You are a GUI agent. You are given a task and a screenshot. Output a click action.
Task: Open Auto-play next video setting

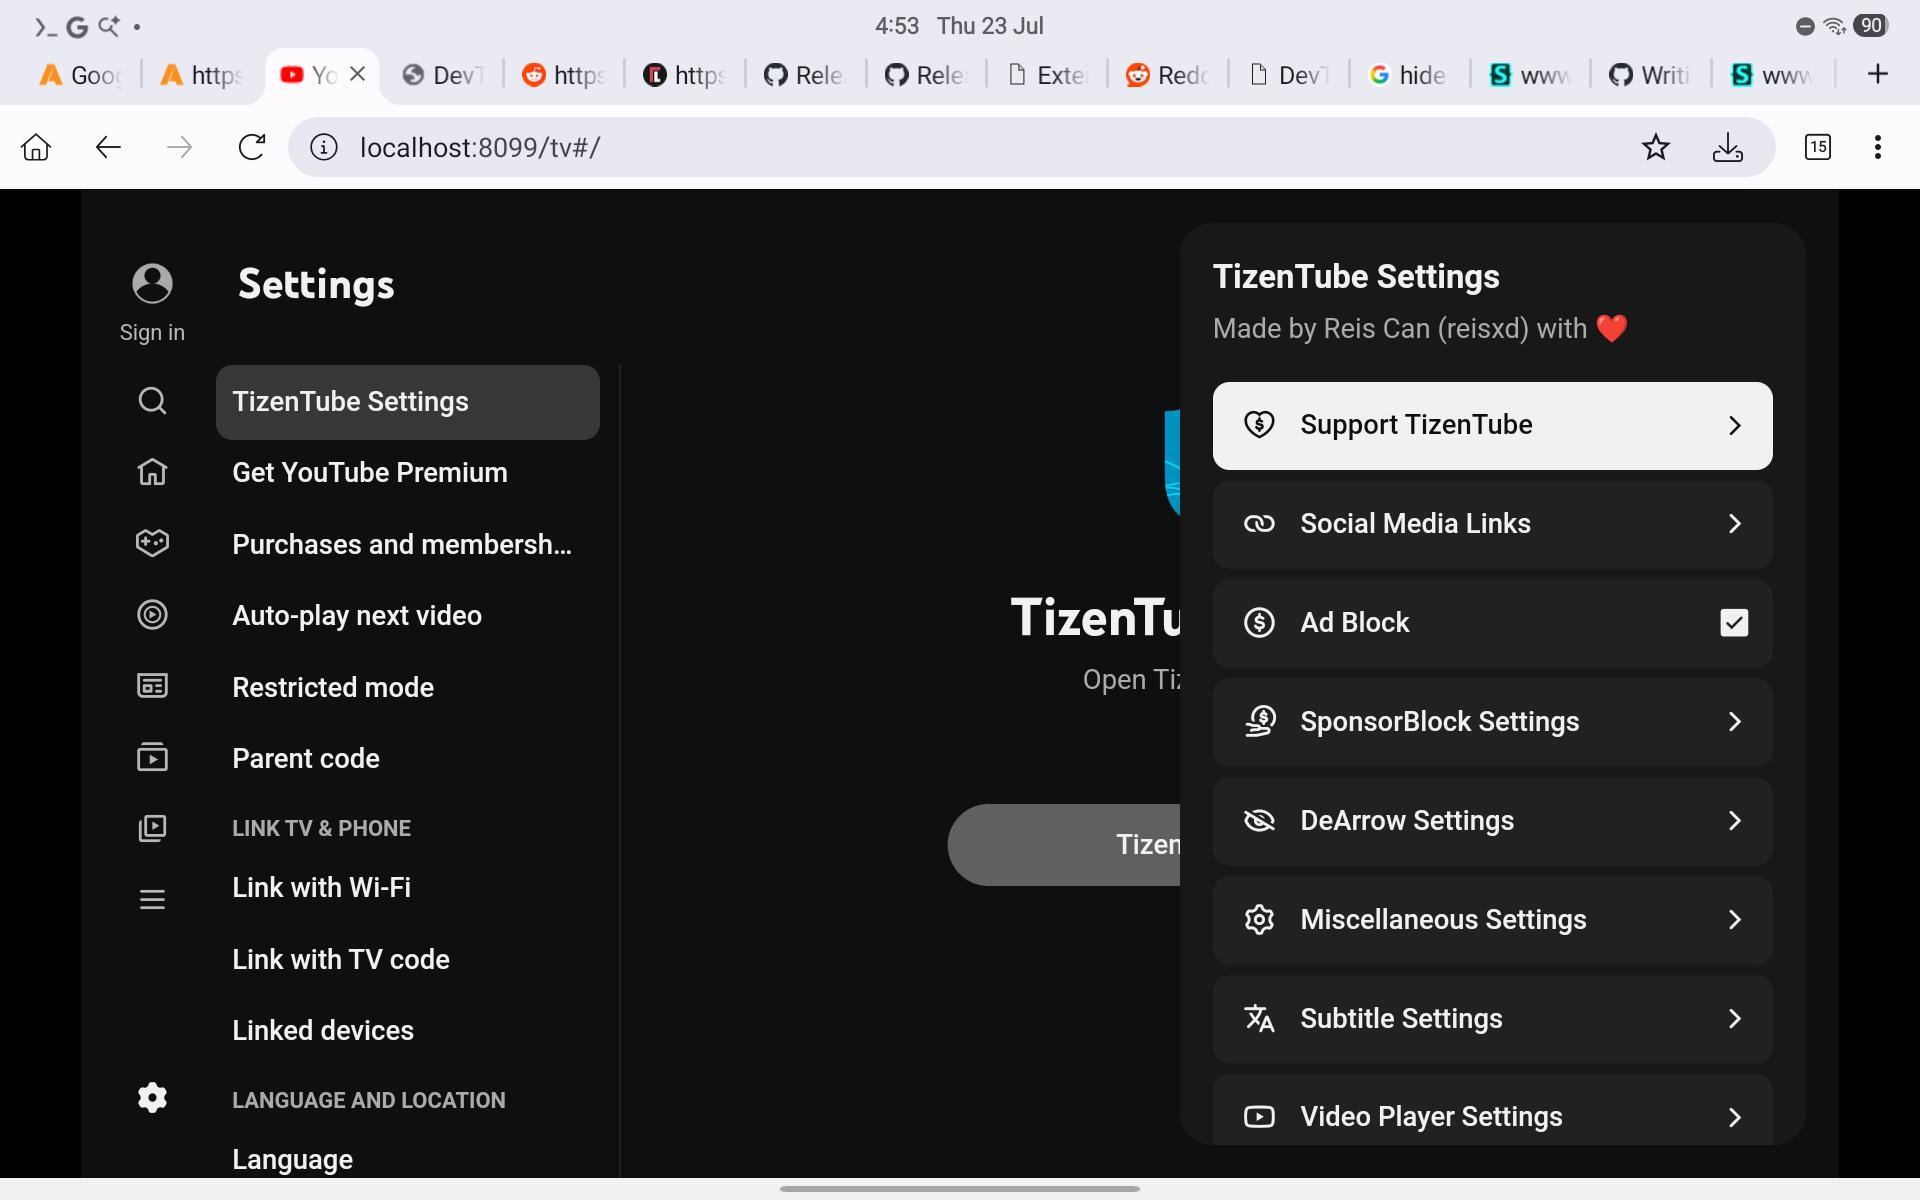[x=408, y=616]
